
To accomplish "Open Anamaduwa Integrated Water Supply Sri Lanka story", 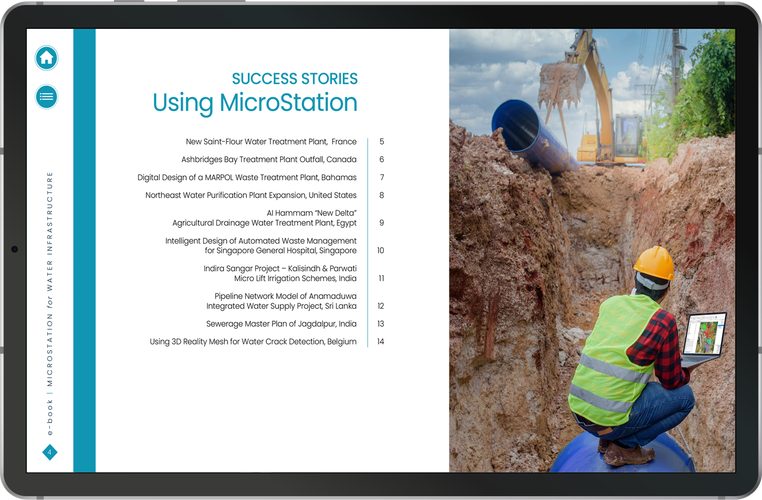I will point(281,301).
